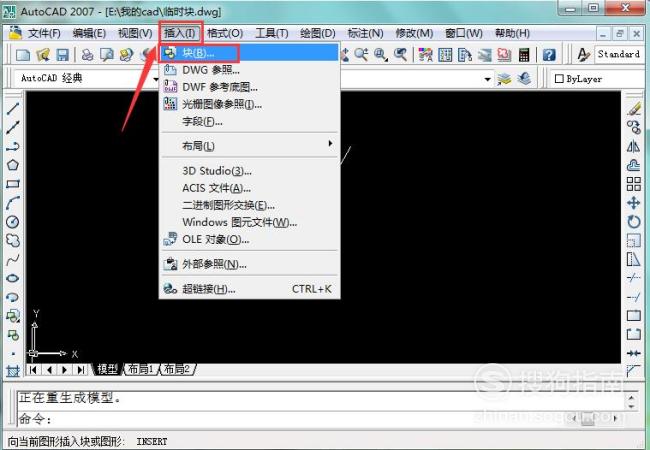Click the Zoom Realtime magnifier icon
650x450 pixels.
(x=361, y=55)
